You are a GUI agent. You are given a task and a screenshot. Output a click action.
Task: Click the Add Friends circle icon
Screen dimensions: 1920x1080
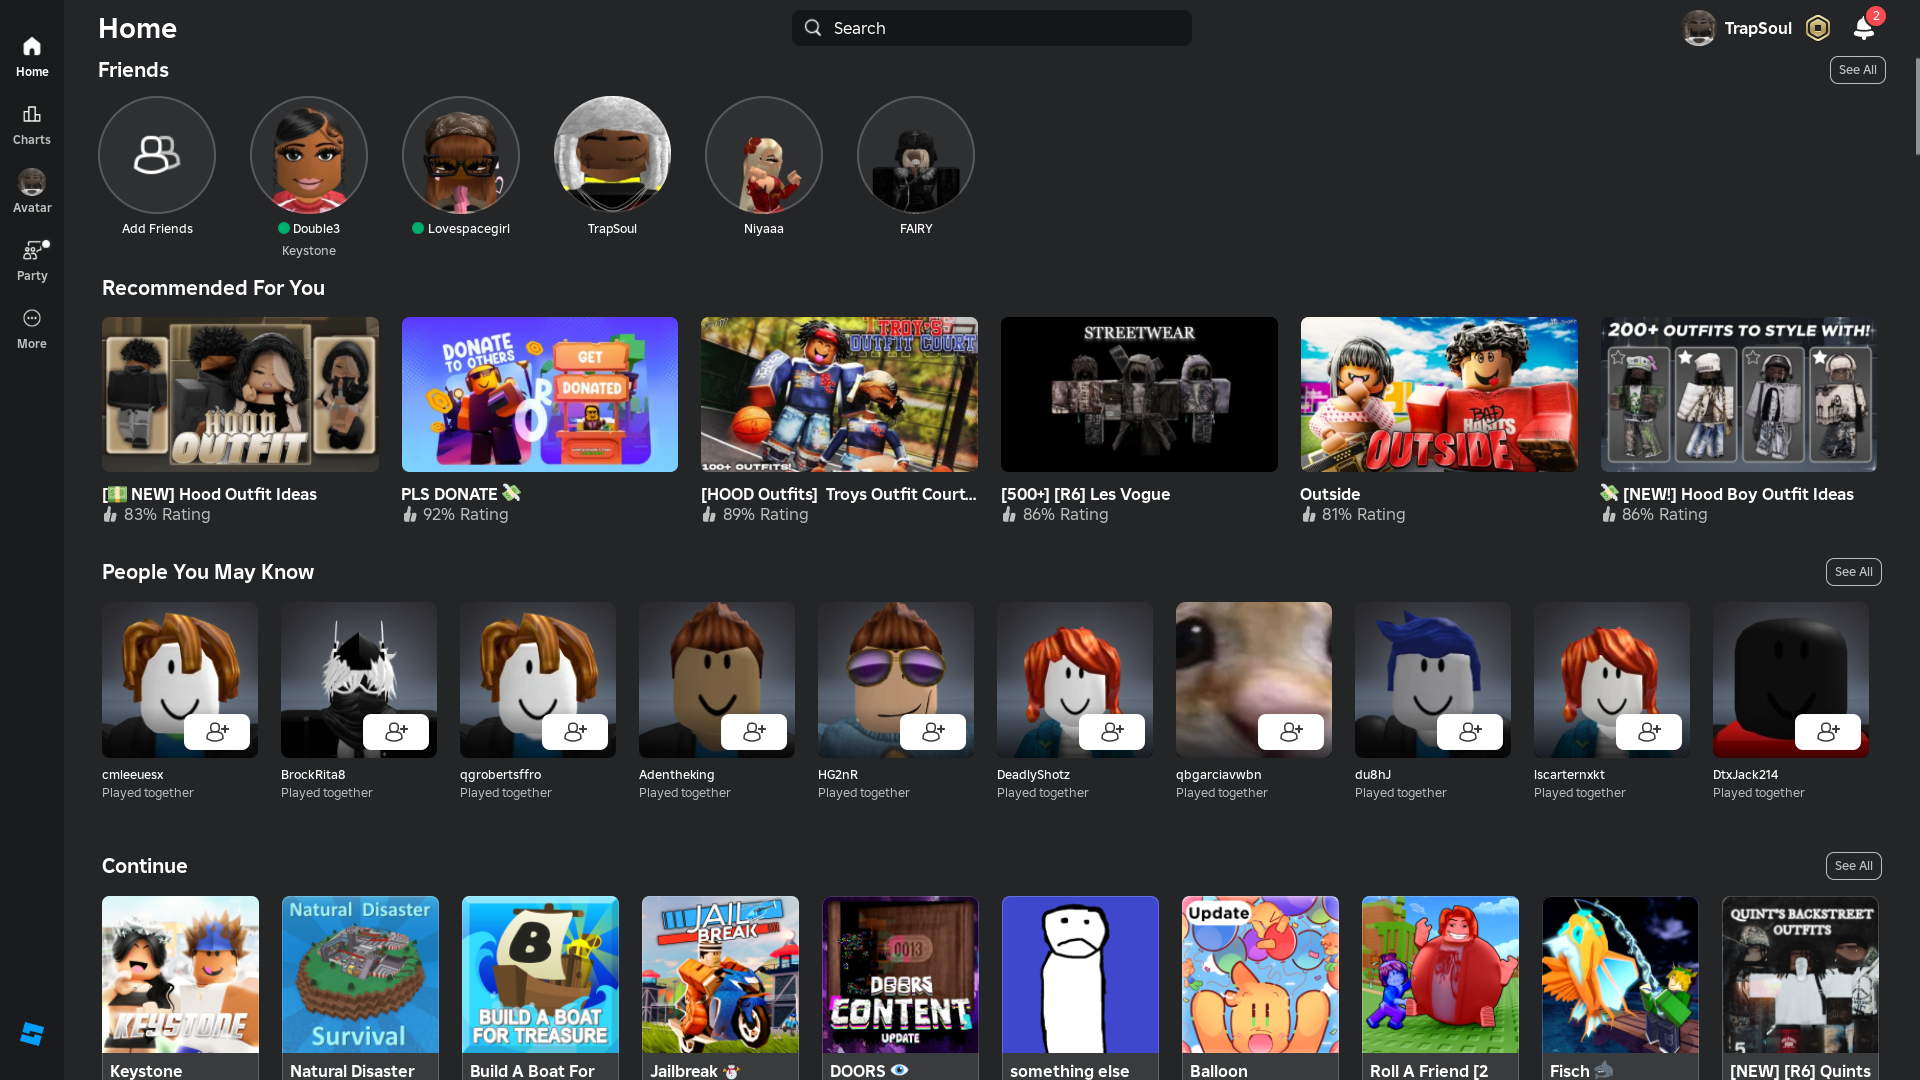[x=157, y=155]
